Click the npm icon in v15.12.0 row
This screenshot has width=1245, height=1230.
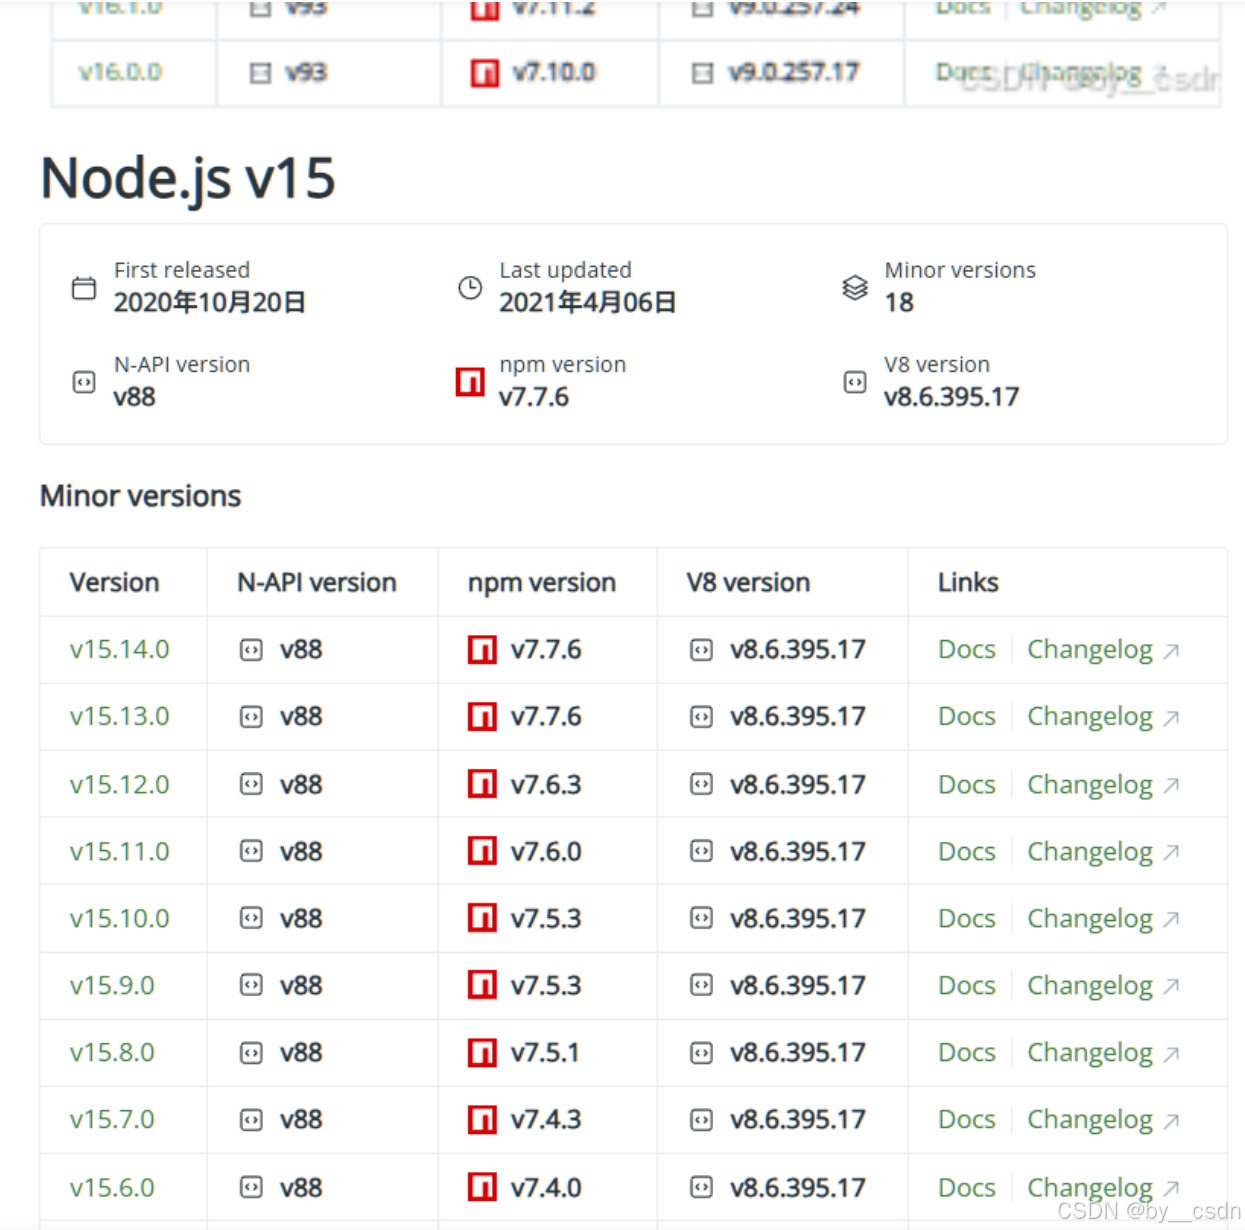point(482,785)
